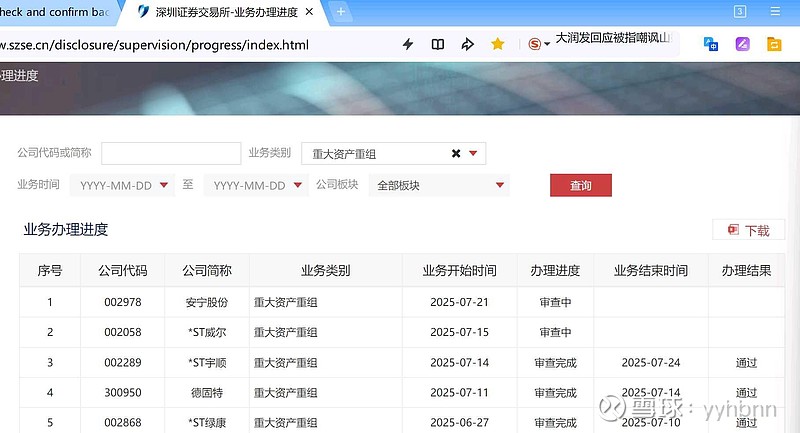Open the browser hamburger menu
The height and width of the screenshot is (433, 800).
[x=775, y=11]
